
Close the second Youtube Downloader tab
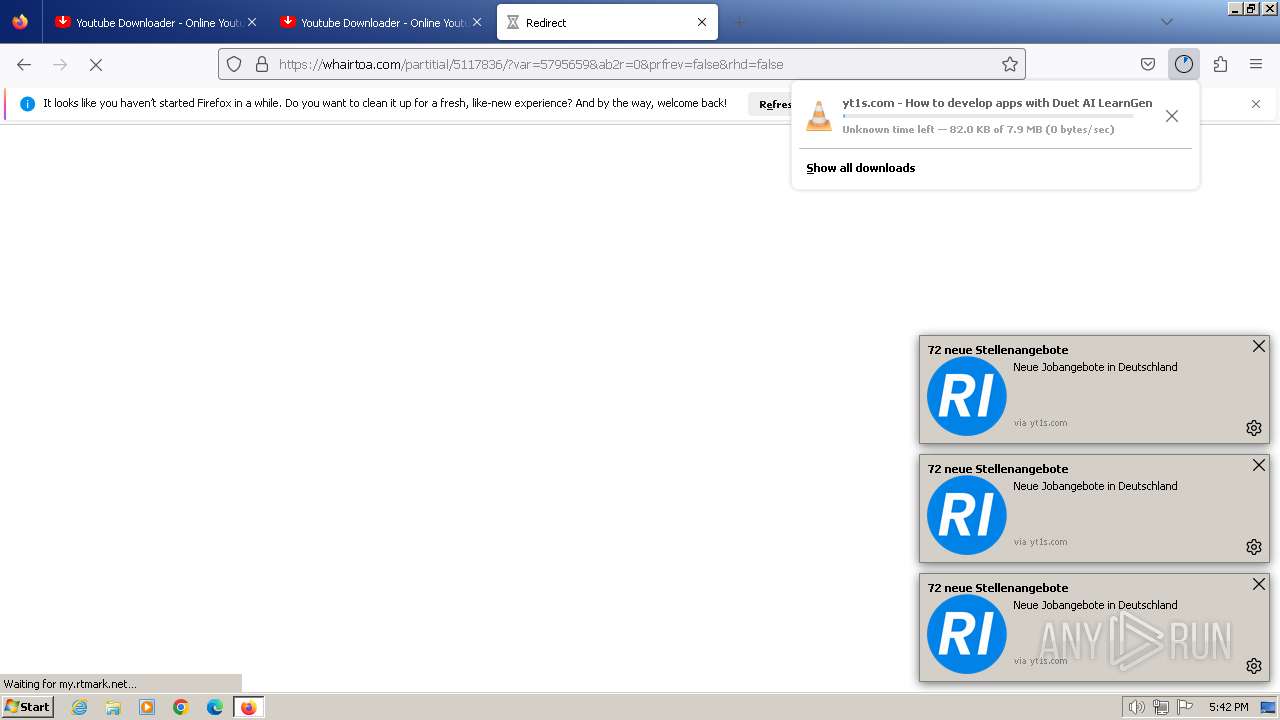click(x=476, y=22)
